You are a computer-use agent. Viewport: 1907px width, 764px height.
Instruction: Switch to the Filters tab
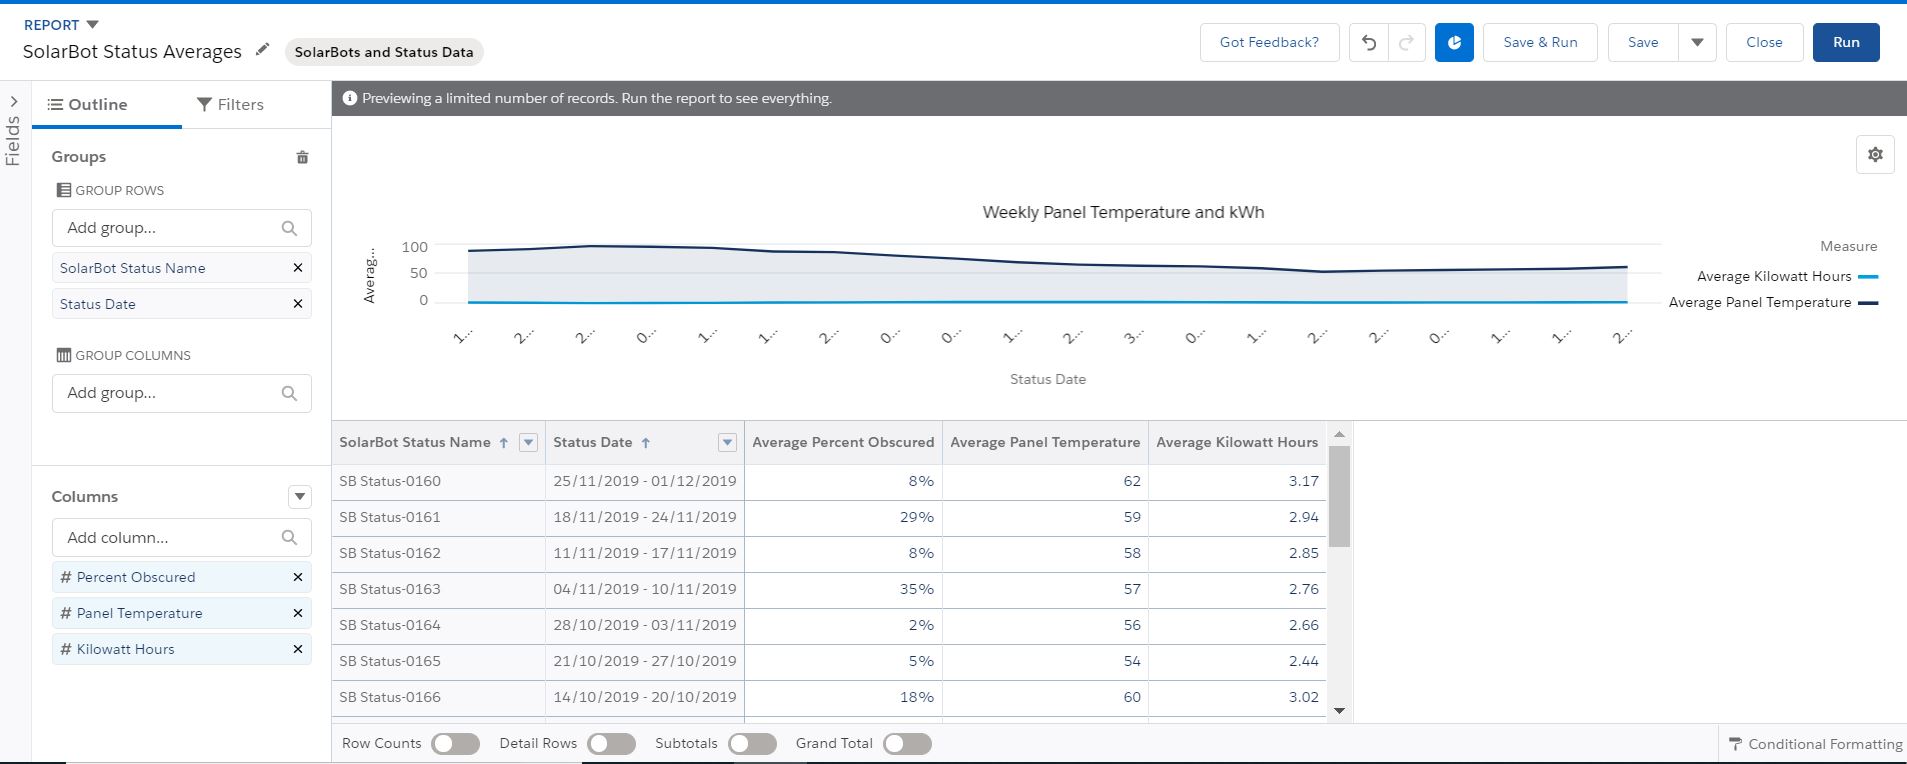(x=231, y=104)
